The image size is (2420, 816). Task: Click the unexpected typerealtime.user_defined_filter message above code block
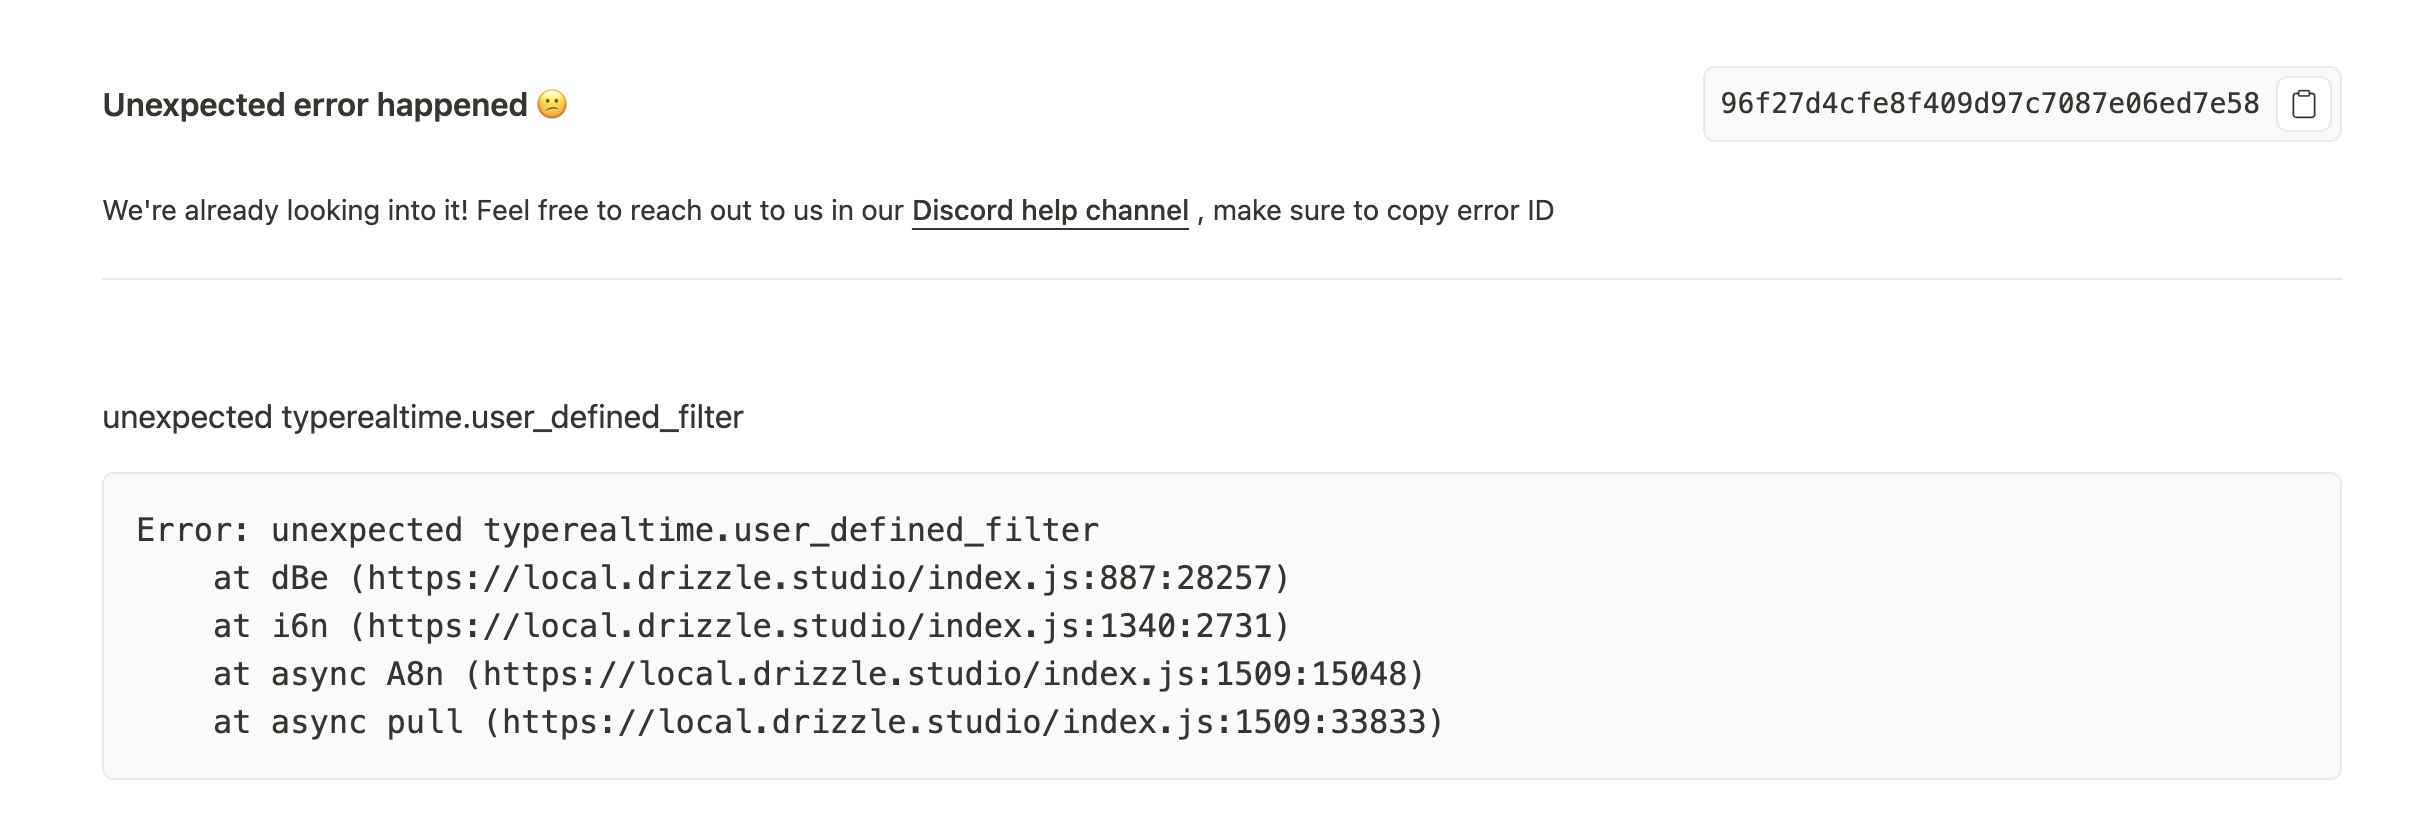(x=422, y=417)
